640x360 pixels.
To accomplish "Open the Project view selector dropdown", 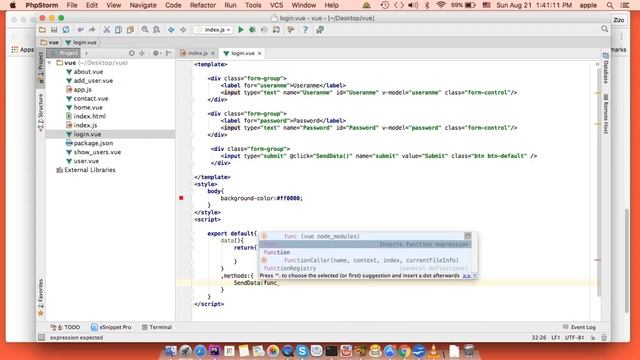I will tap(63, 53).
